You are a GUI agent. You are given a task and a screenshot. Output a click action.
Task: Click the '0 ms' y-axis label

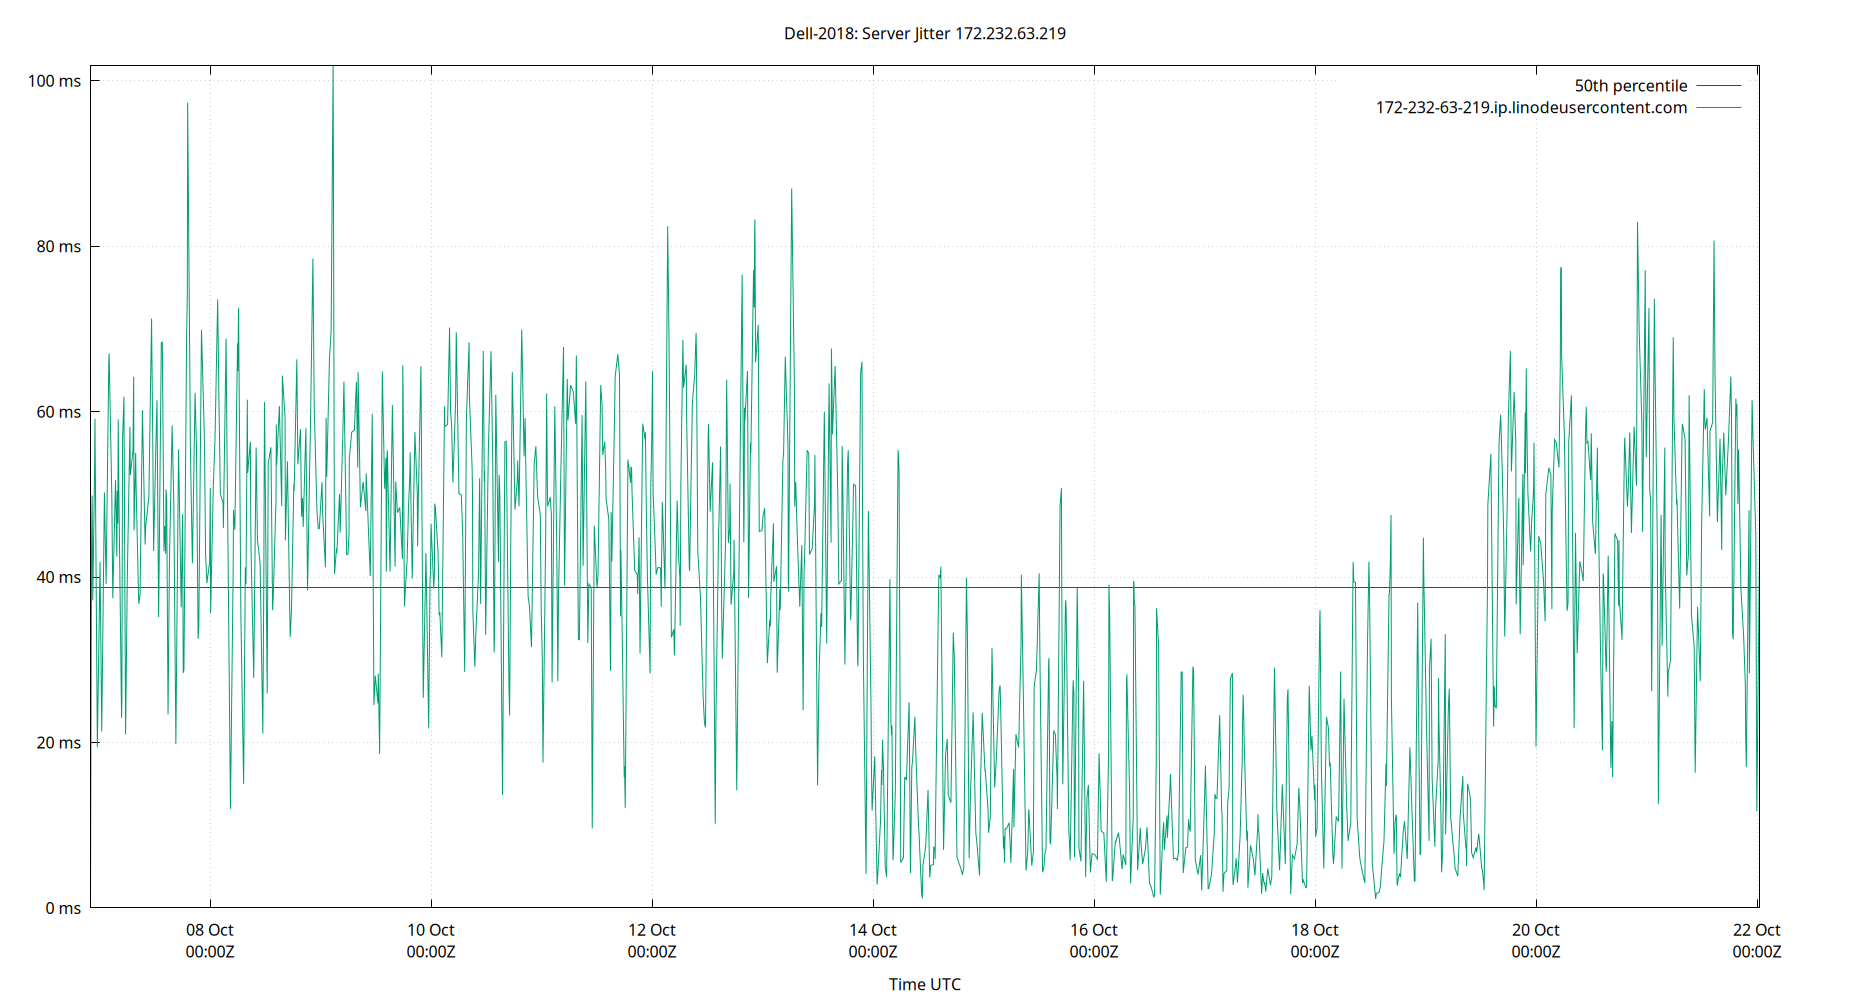(63, 908)
